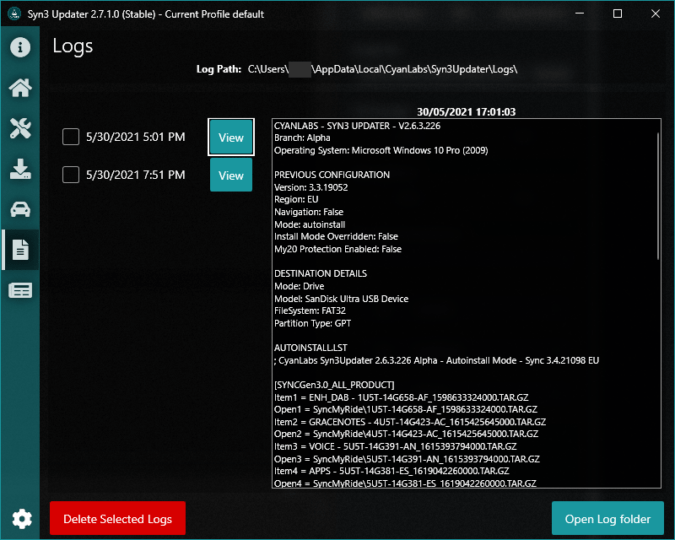Image resolution: width=675 pixels, height=540 pixels.
Task: Click the 'Open1 = SyncMyRide' line
Action: 406,410
